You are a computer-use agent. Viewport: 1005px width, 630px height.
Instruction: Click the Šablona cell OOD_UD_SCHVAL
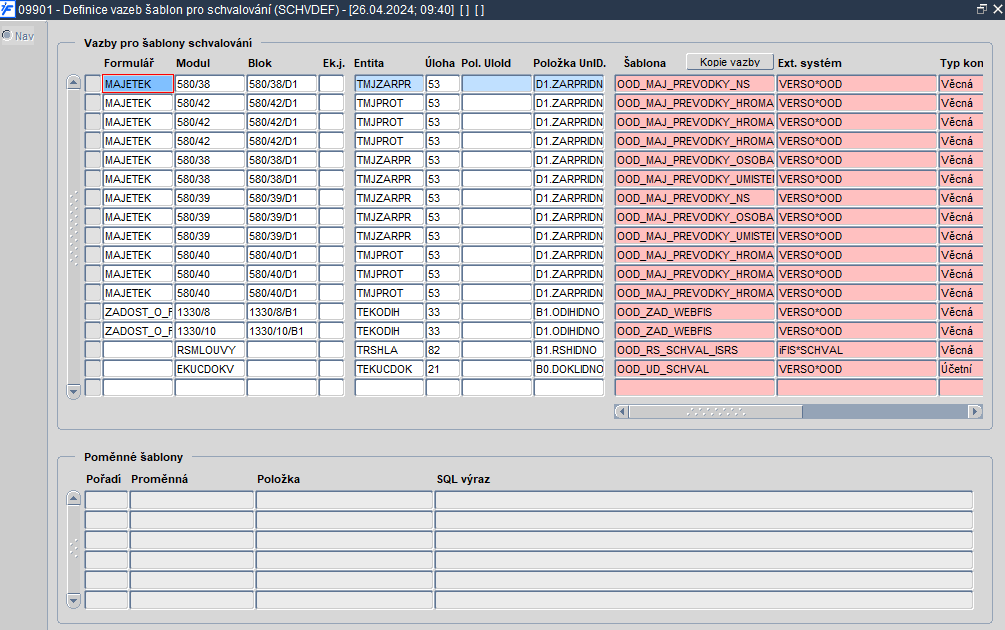[x=695, y=369]
